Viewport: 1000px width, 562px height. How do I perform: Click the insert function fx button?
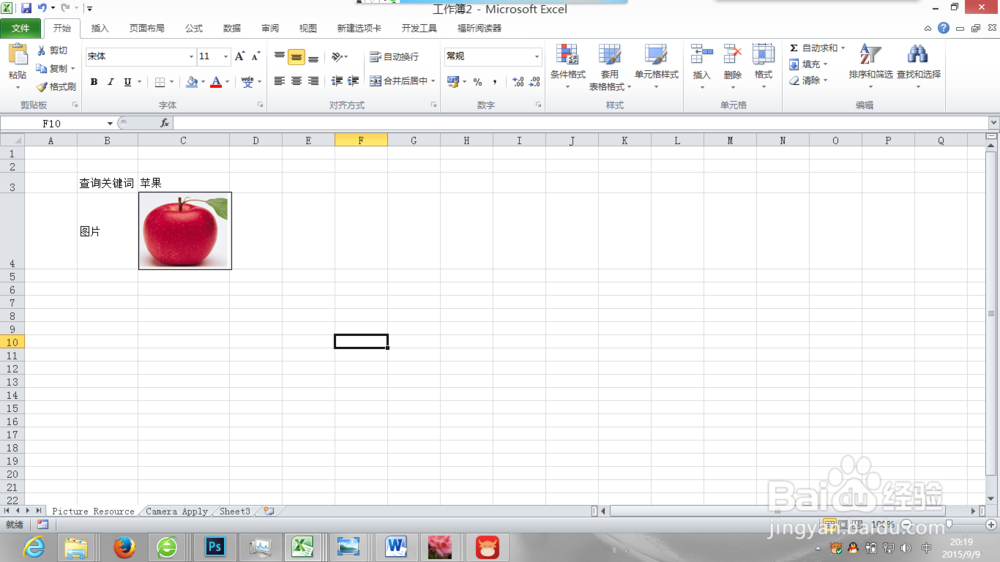click(165, 123)
